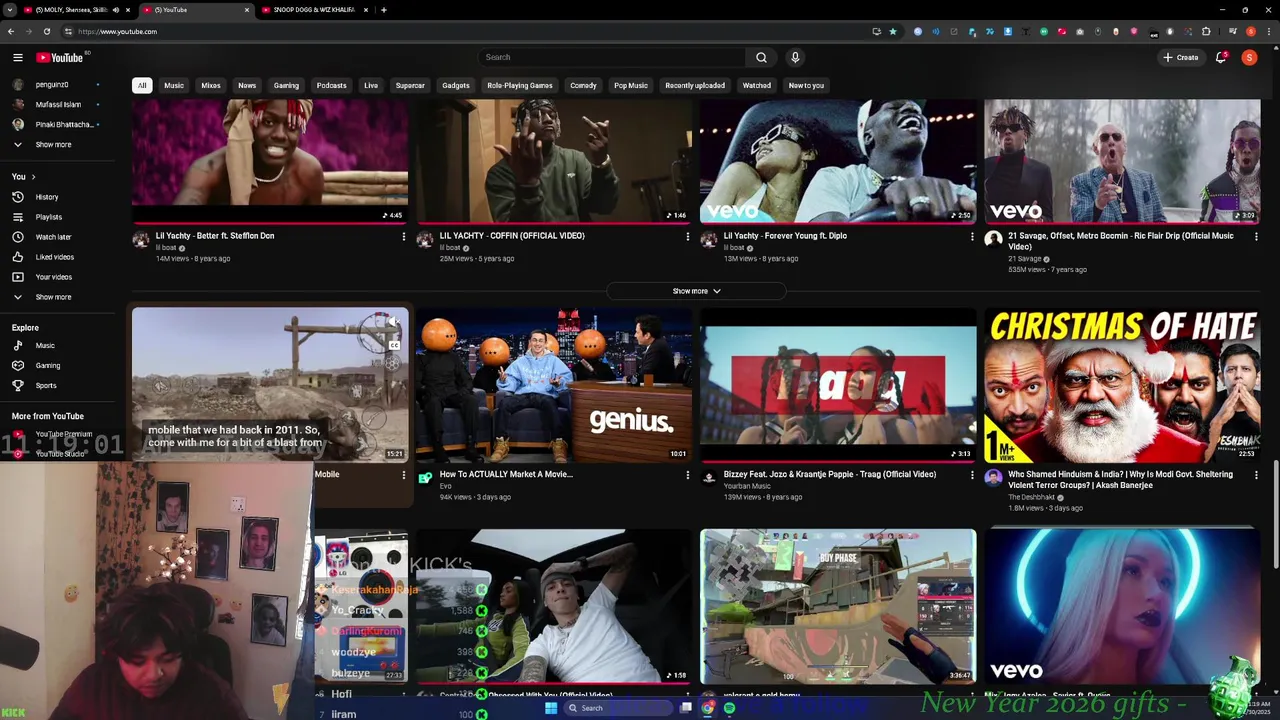Select the Role-Playing Games filter chip
This screenshot has height=720, width=1280.
pos(520,86)
